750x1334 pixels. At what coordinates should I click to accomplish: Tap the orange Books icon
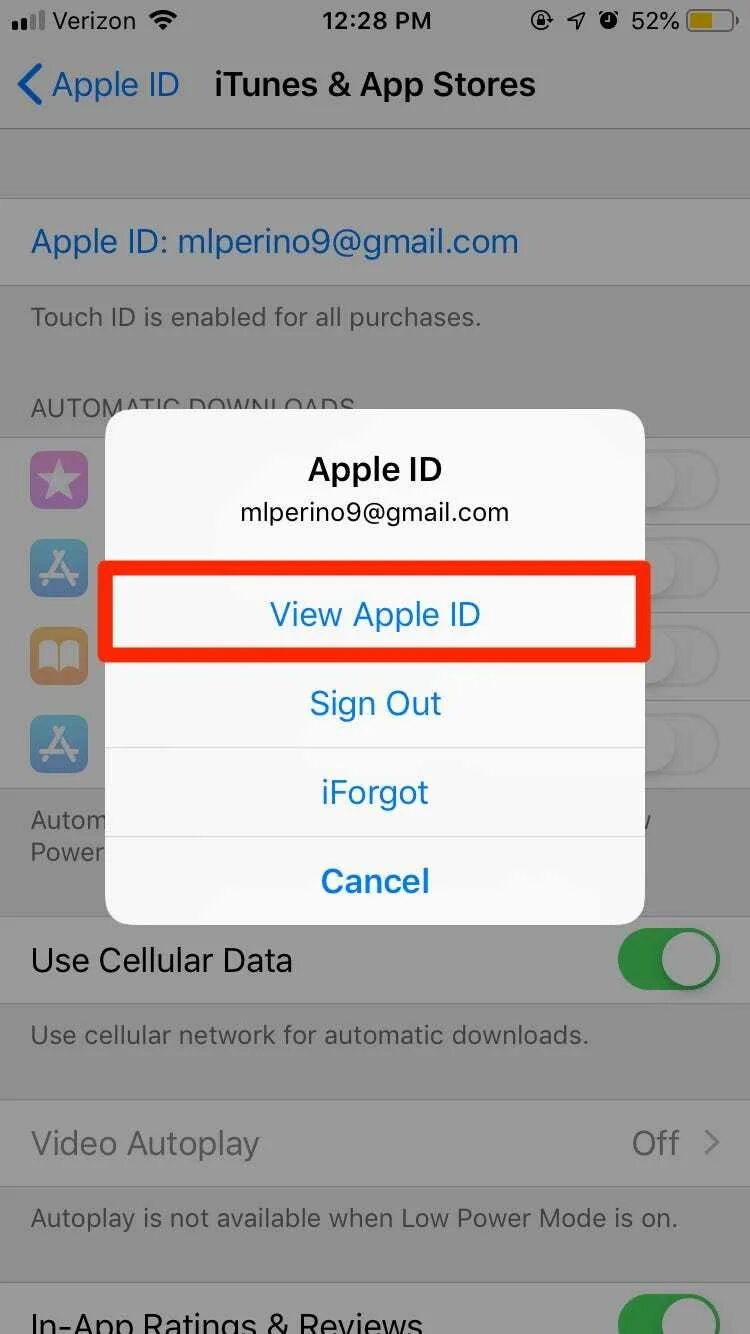(x=59, y=656)
